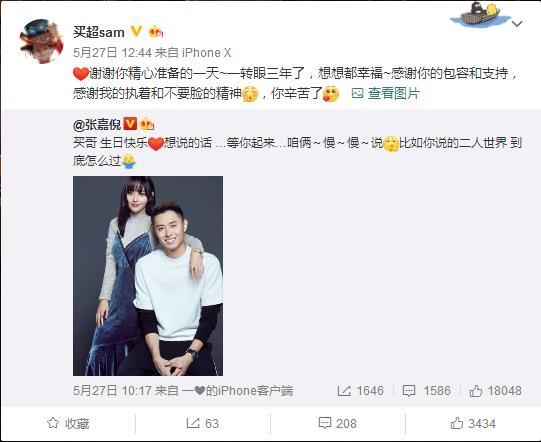Open the original post's 1586 comments

coord(426,391)
